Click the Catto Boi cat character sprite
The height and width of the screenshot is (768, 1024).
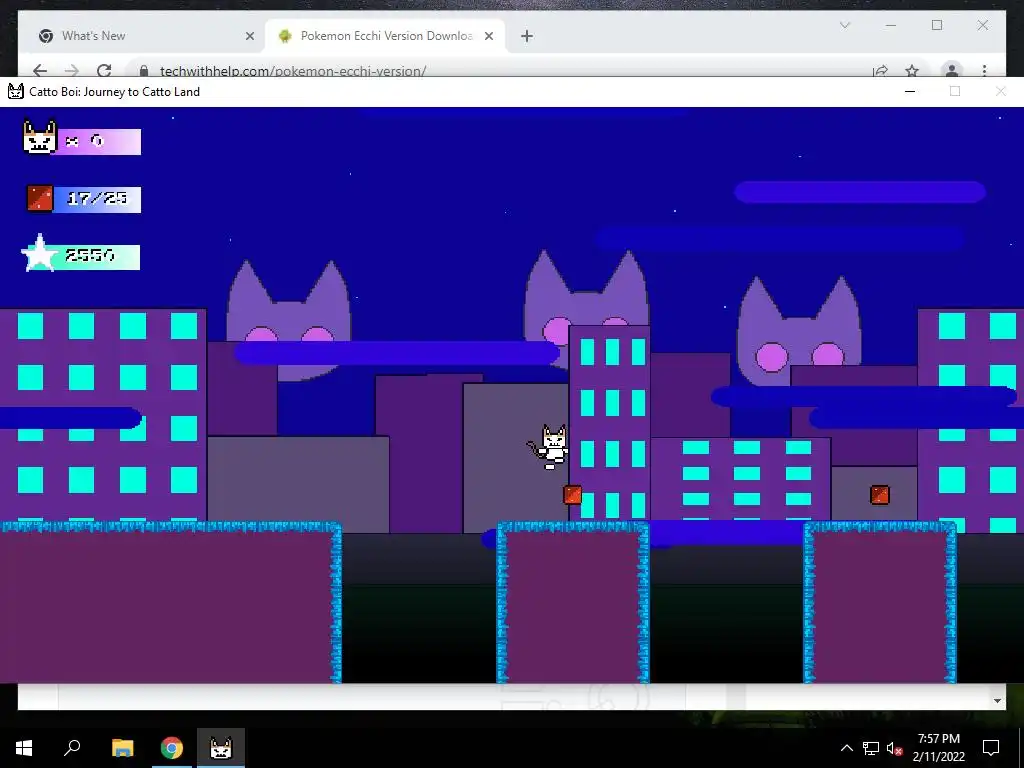tap(549, 447)
